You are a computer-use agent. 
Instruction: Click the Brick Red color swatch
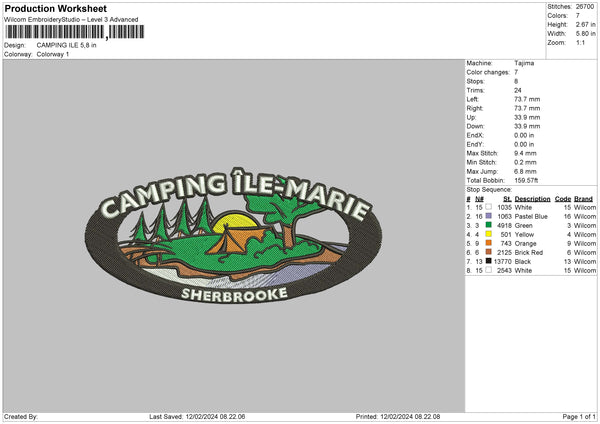pyautogui.click(x=489, y=252)
